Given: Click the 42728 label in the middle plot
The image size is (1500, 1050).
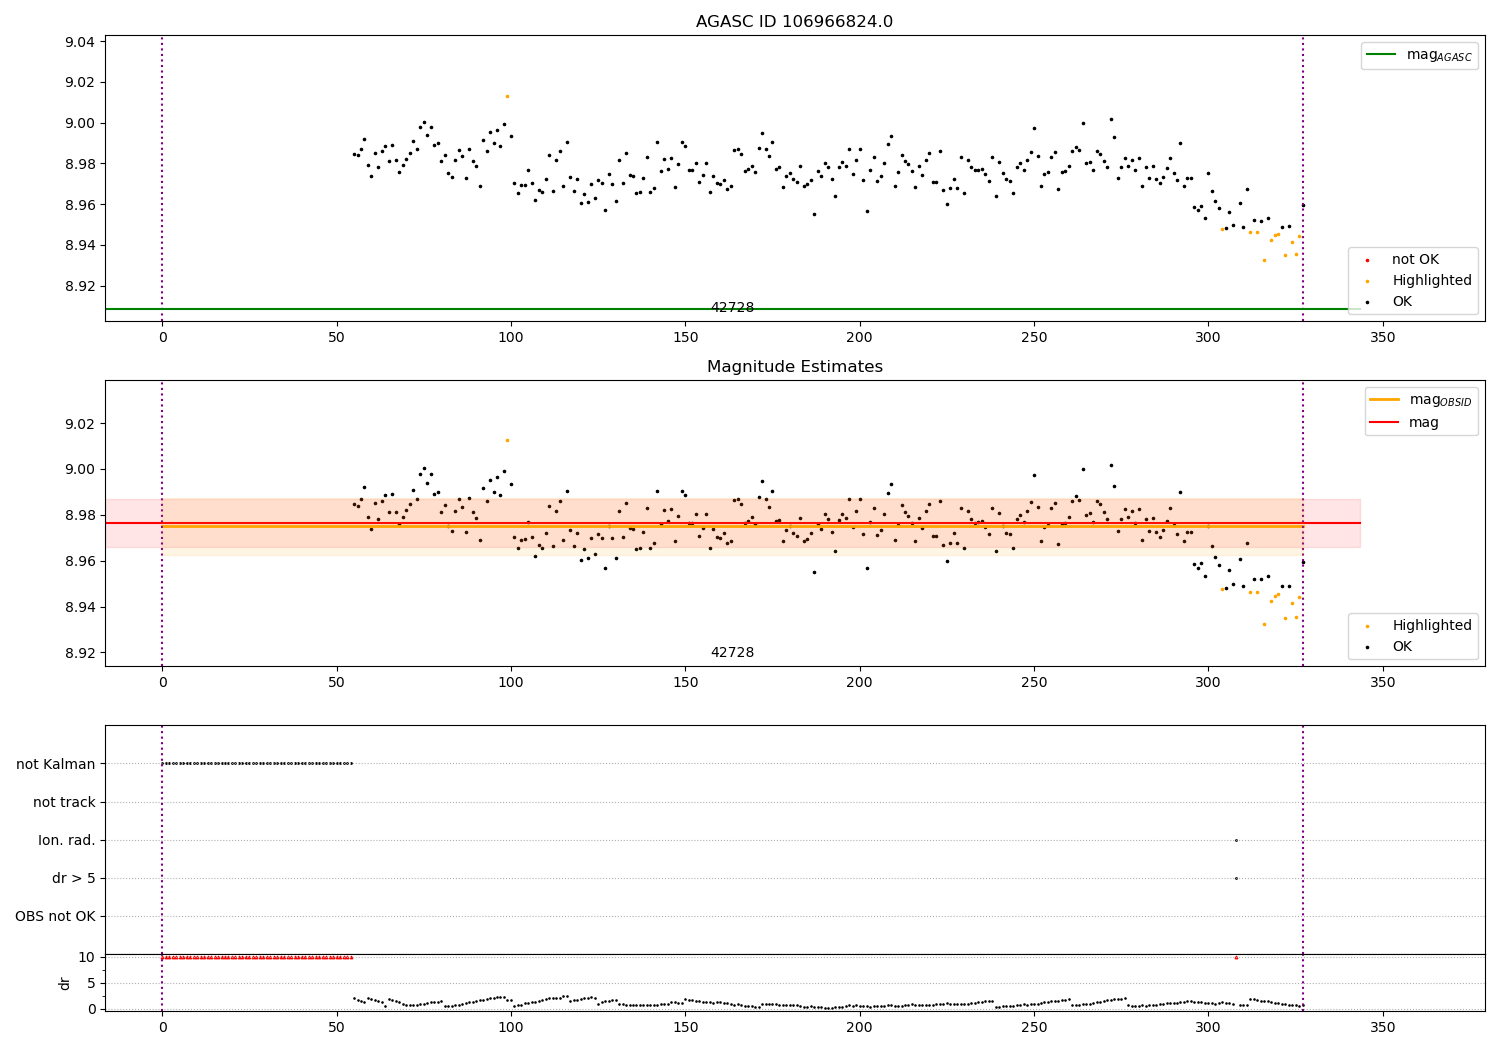Looking at the screenshot, I should pyautogui.click(x=732, y=653).
